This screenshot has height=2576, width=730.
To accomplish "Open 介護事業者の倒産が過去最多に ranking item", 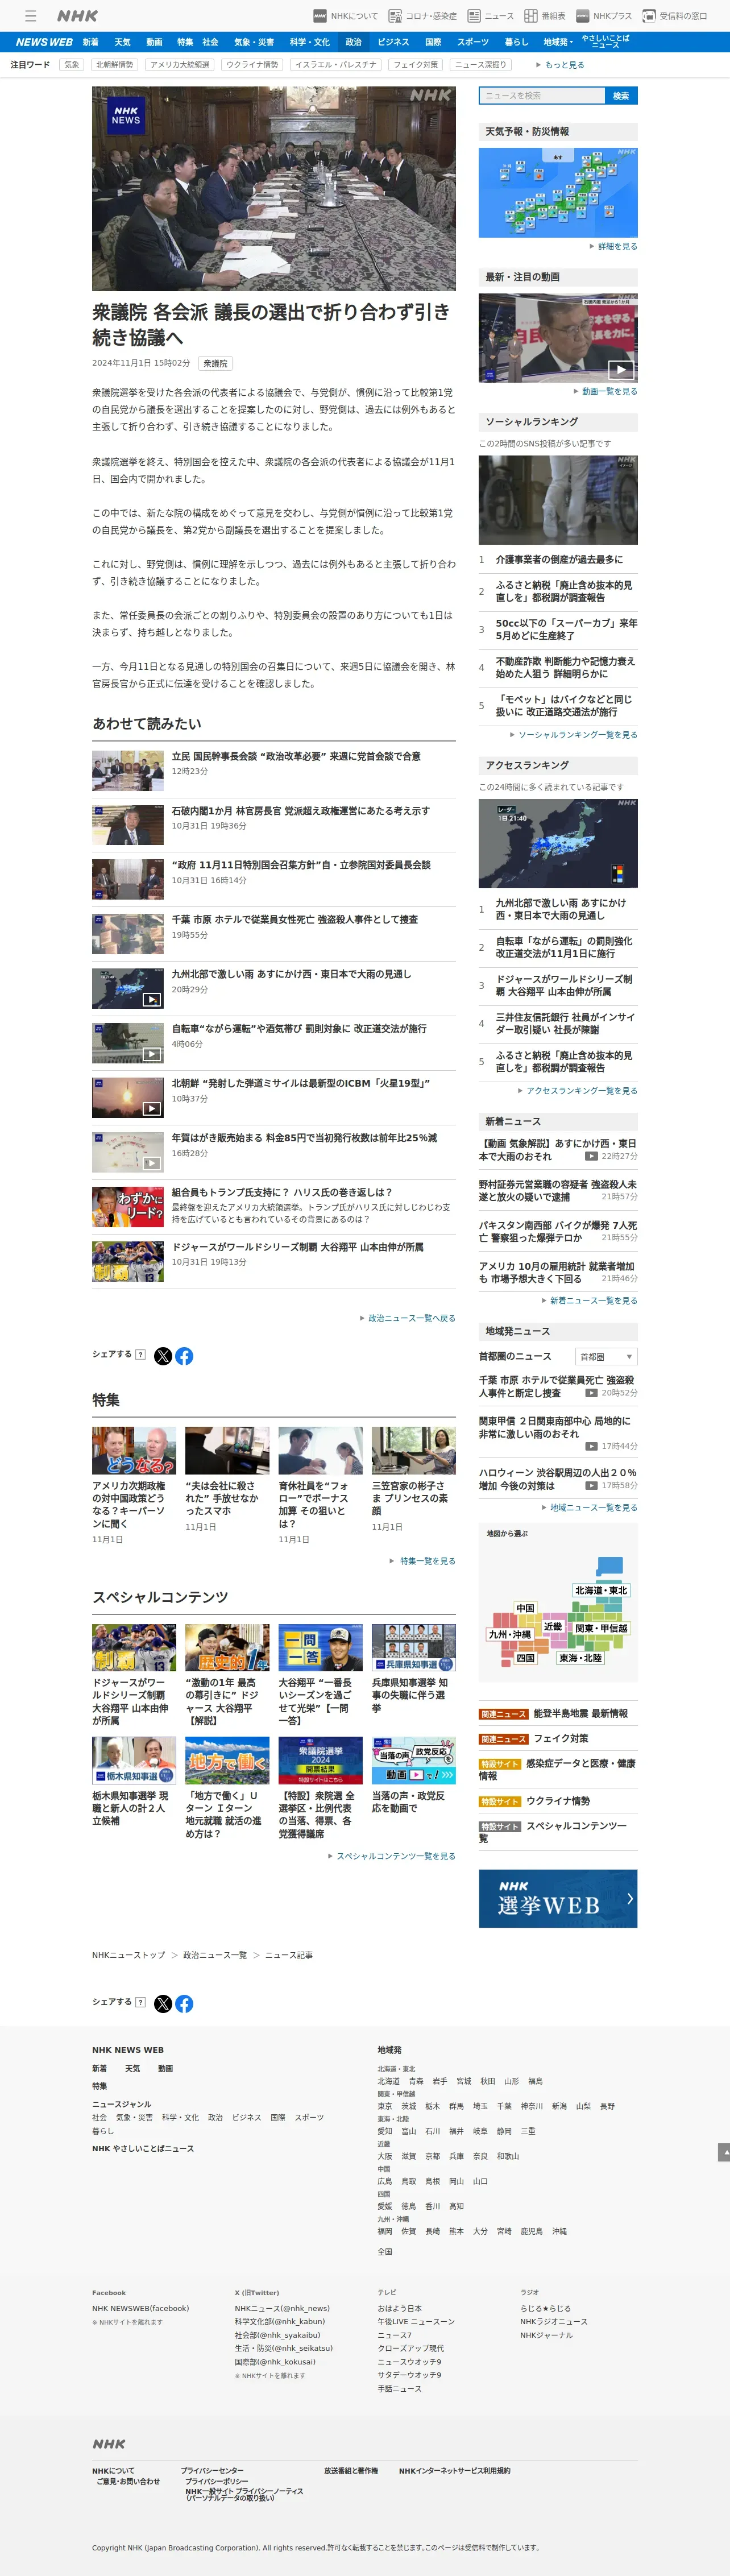I will [559, 560].
